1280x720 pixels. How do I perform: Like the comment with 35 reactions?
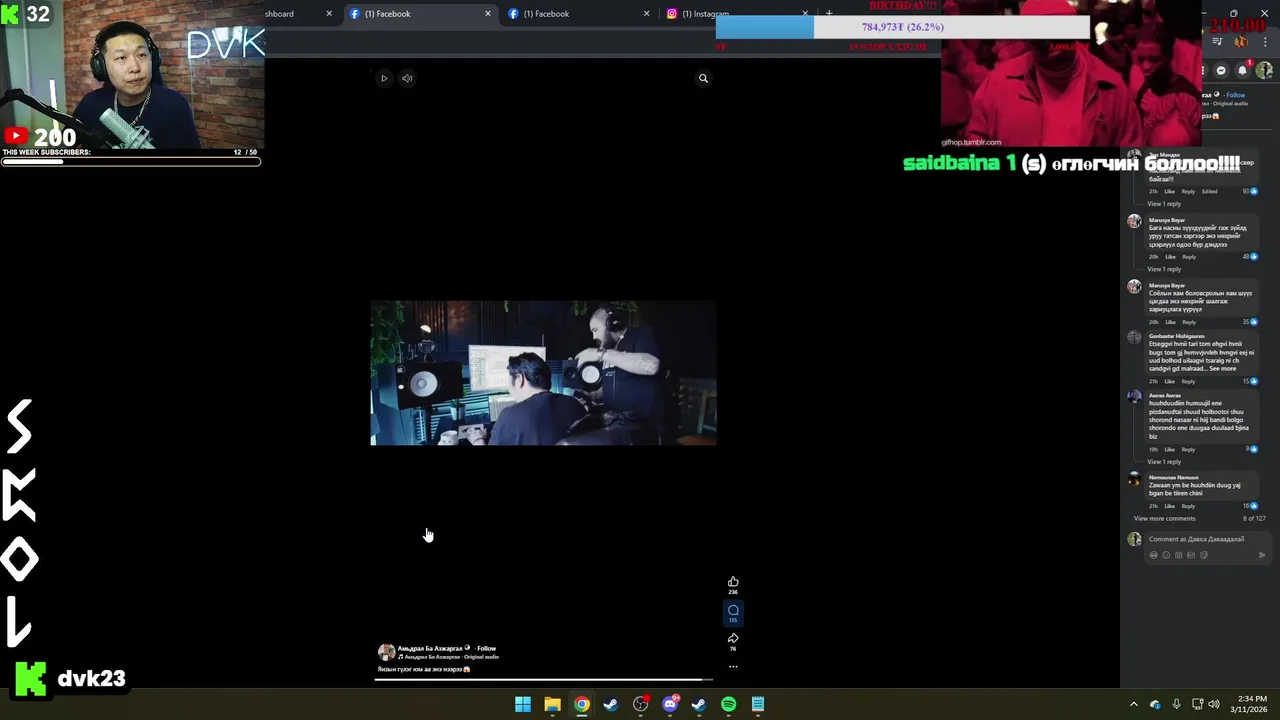[1170, 322]
